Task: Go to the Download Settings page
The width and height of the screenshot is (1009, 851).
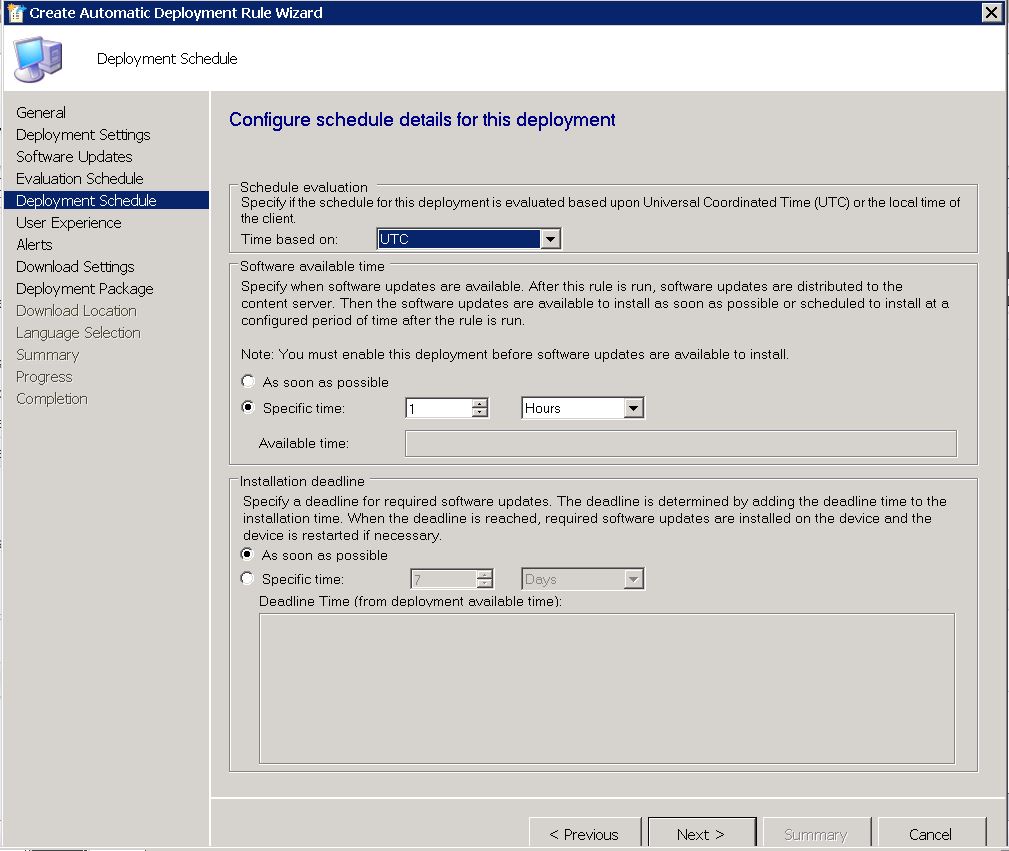Action: pyautogui.click(x=75, y=267)
